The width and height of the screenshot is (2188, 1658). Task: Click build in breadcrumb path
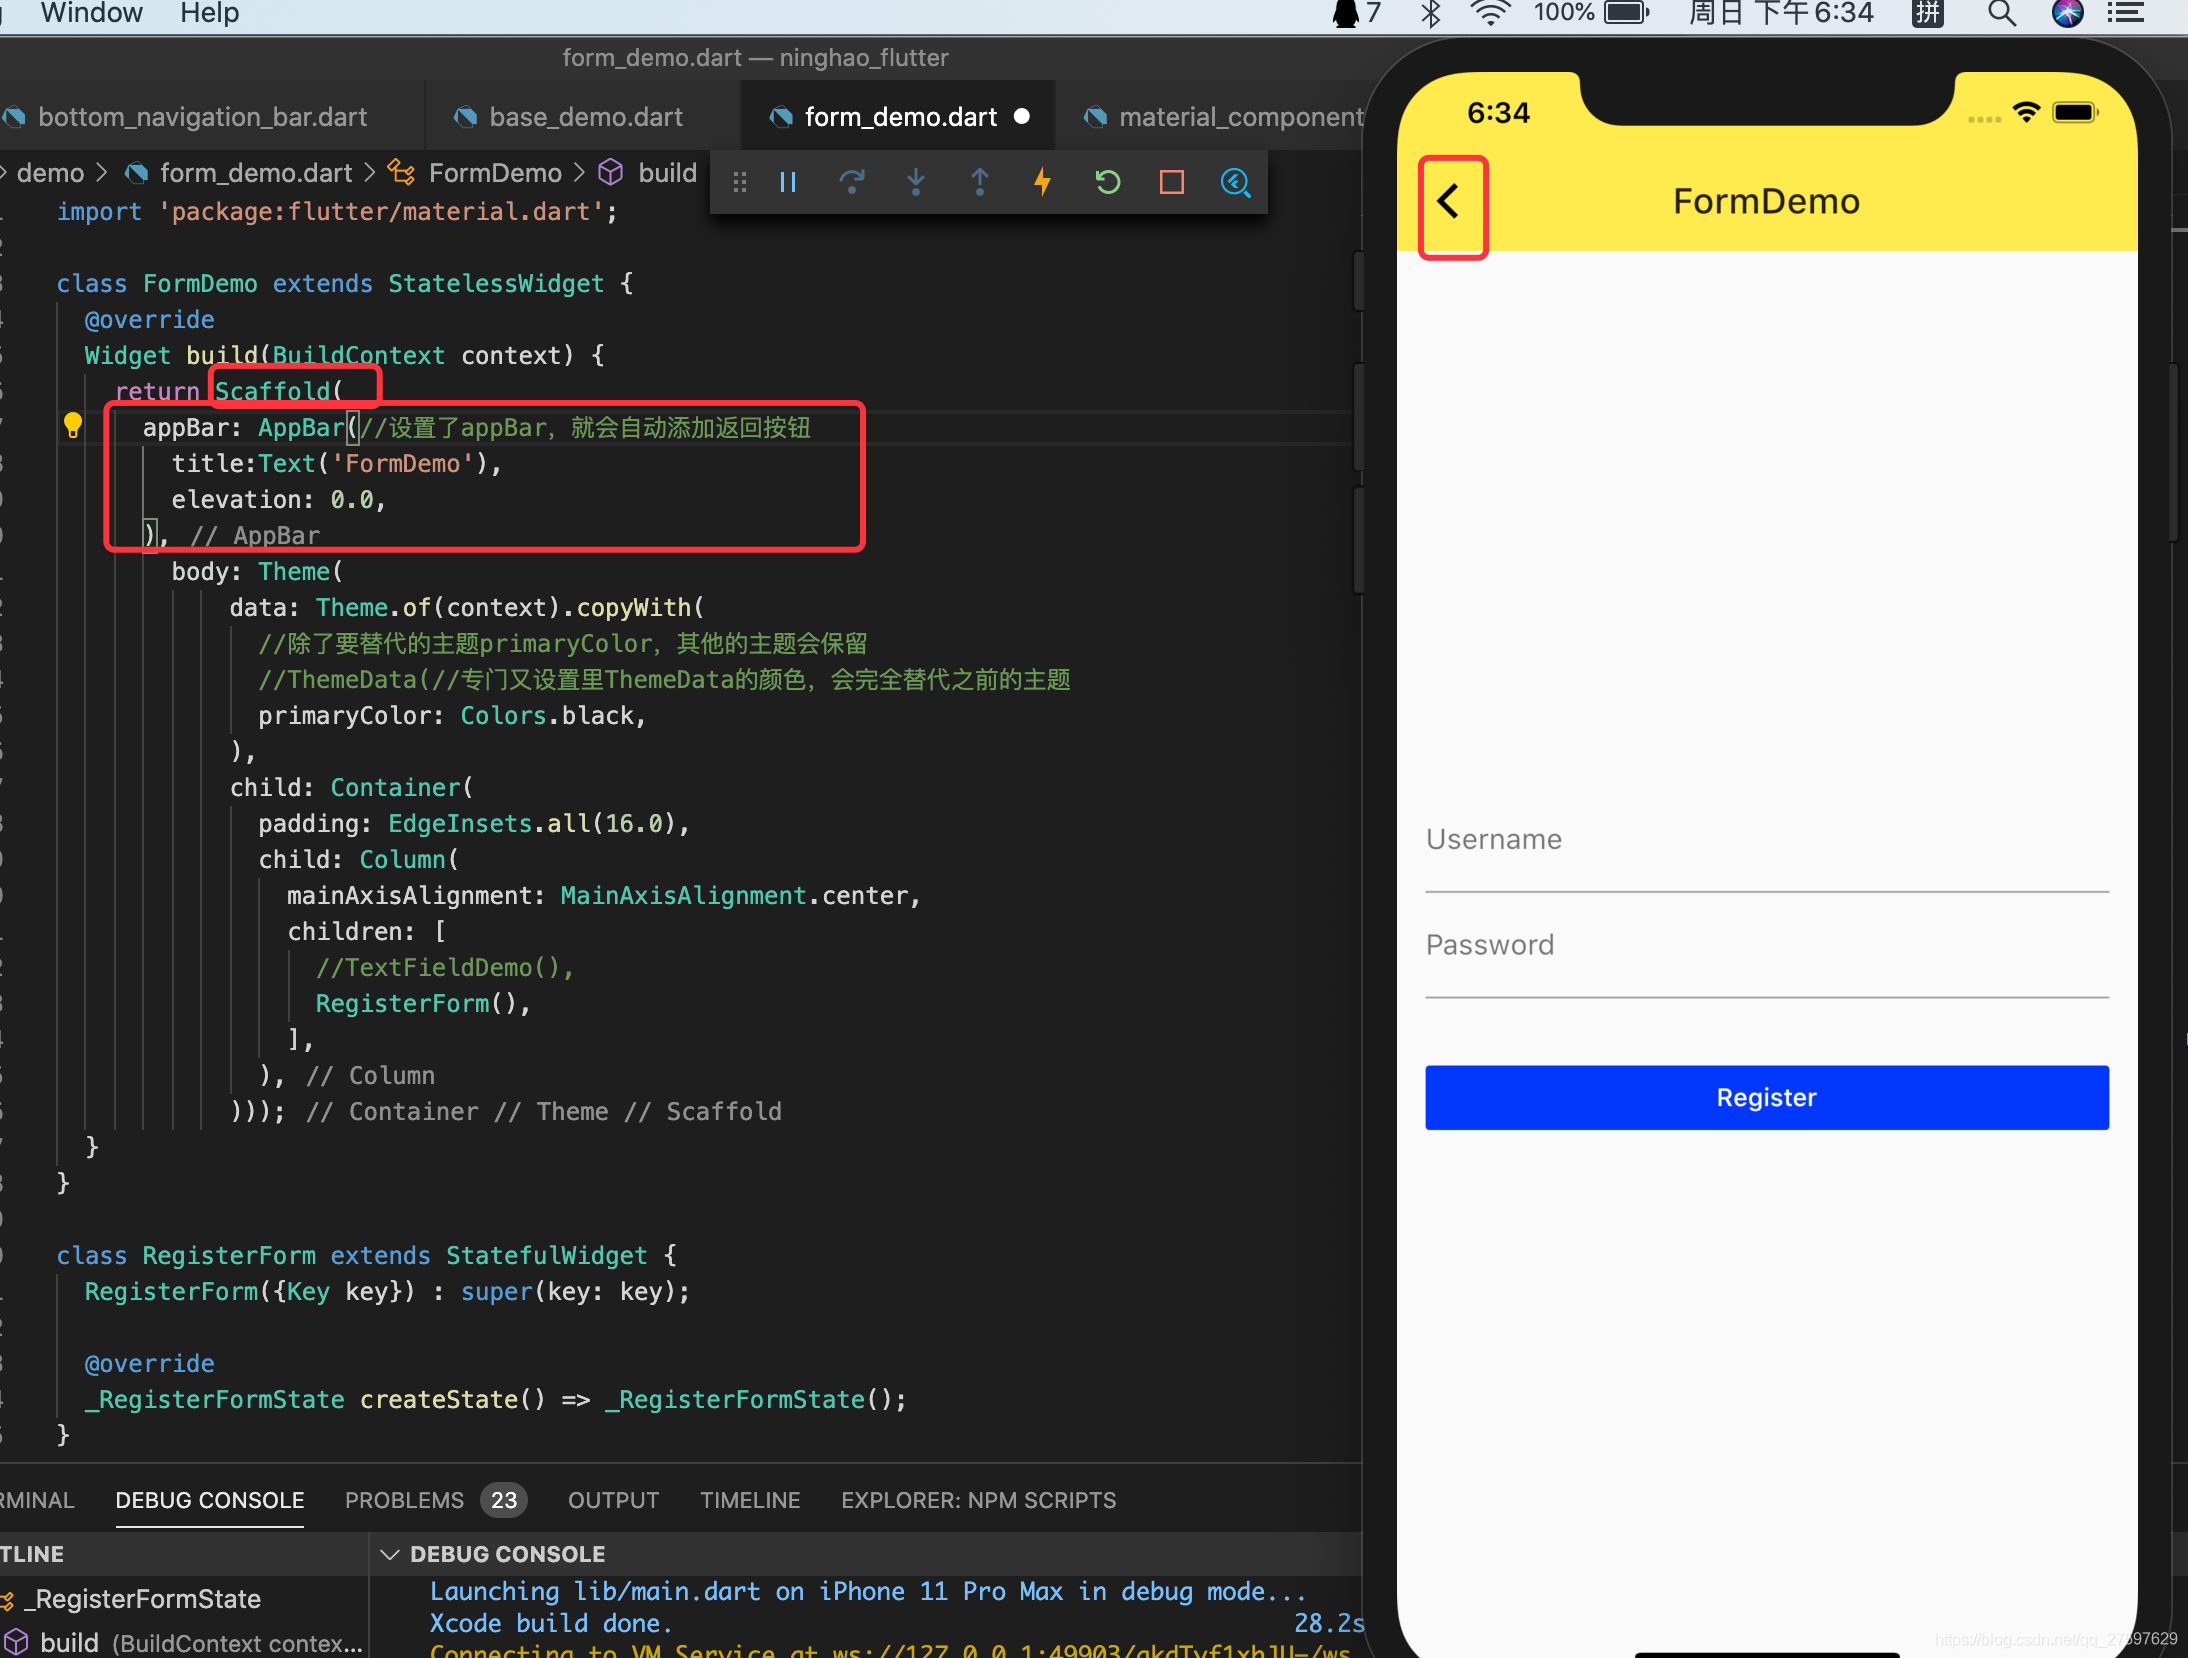point(667,173)
